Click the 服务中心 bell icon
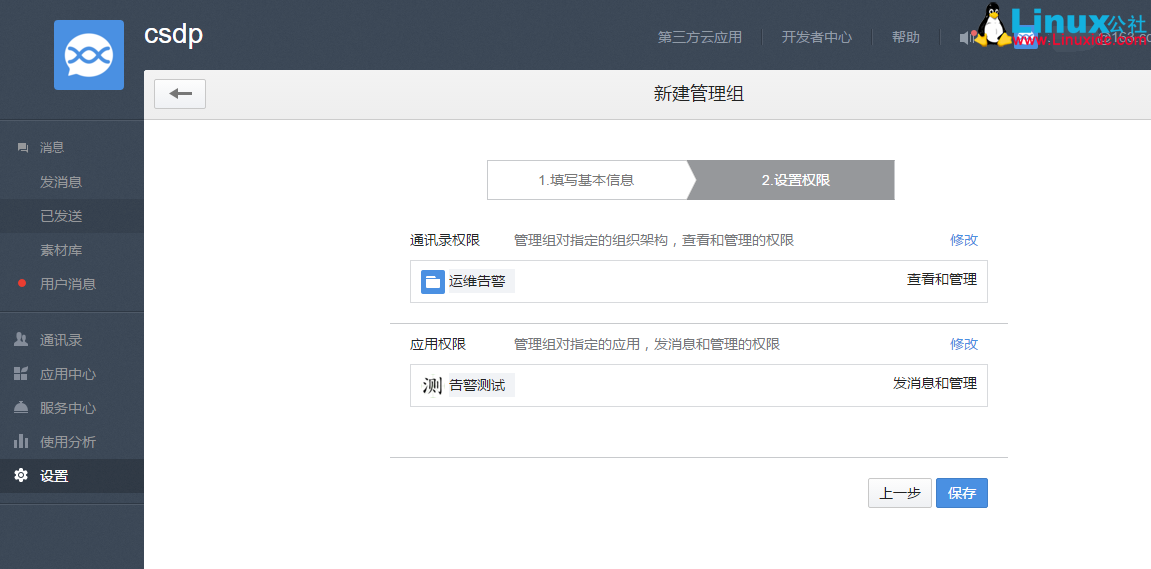 pos(21,407)
